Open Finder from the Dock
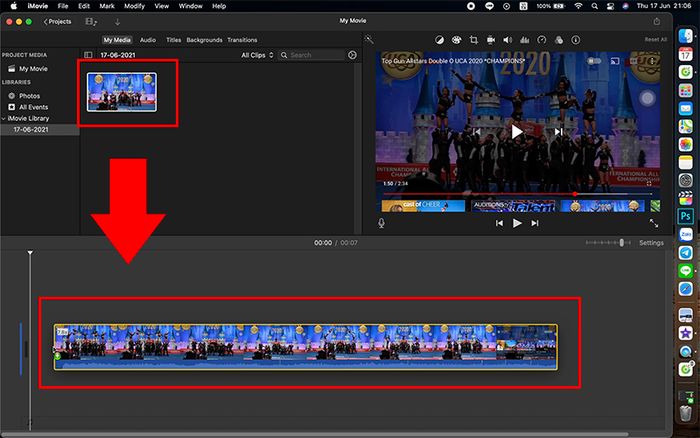Screen dimensions: 700x438 click(686, 36)
